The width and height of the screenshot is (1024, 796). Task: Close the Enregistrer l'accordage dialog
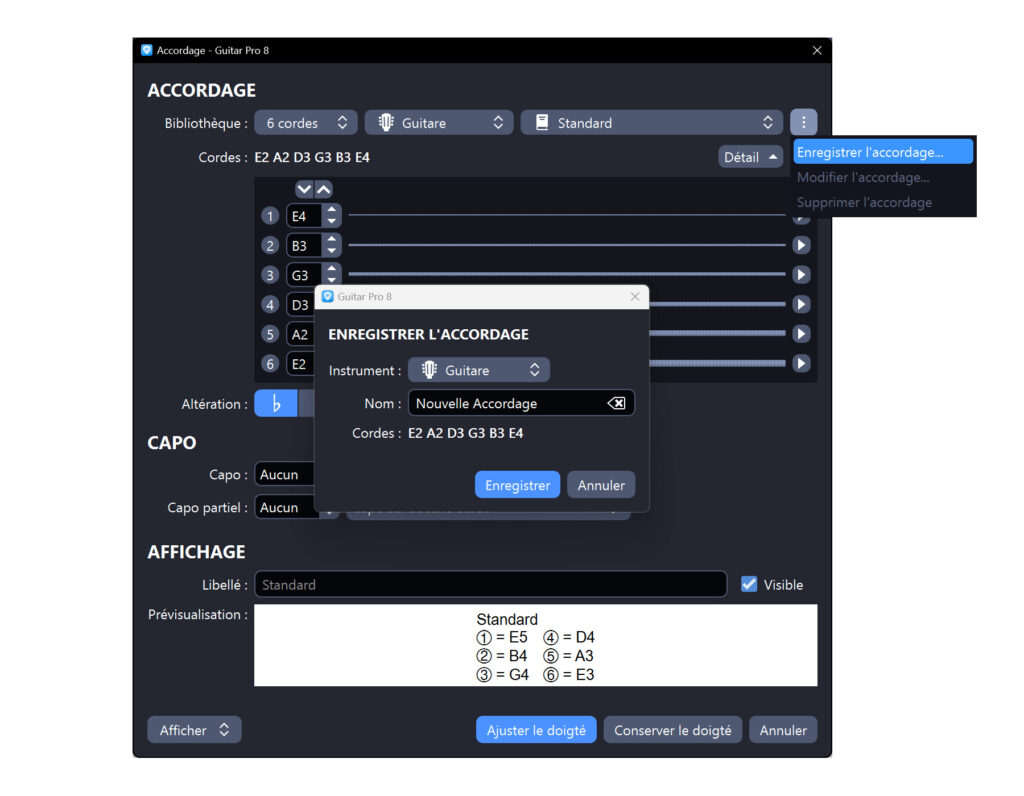pyautogui.click(x=635, y=296)
